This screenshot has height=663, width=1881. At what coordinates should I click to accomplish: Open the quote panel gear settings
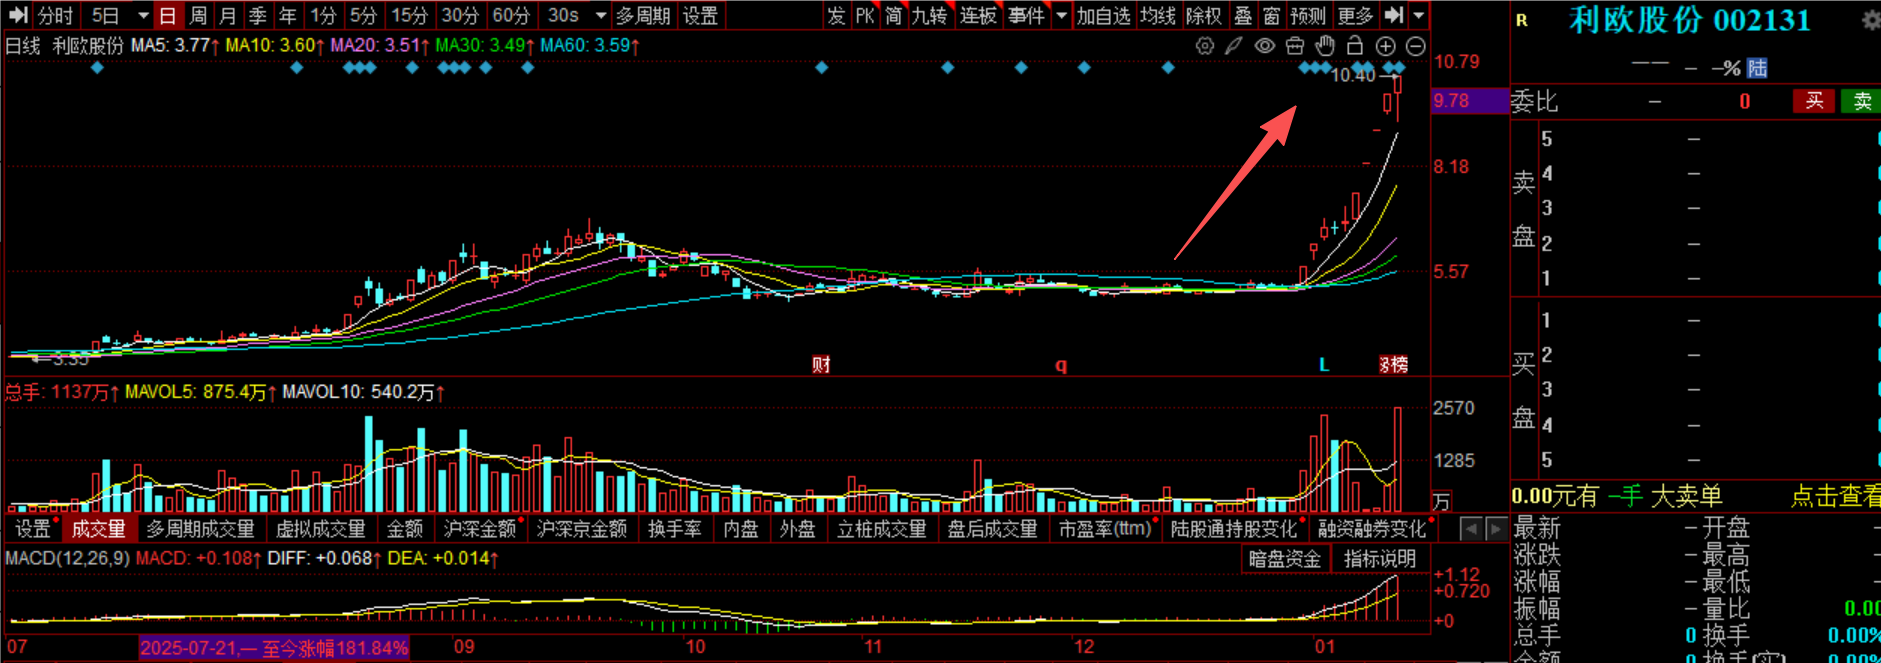[x=1870, y=20]
